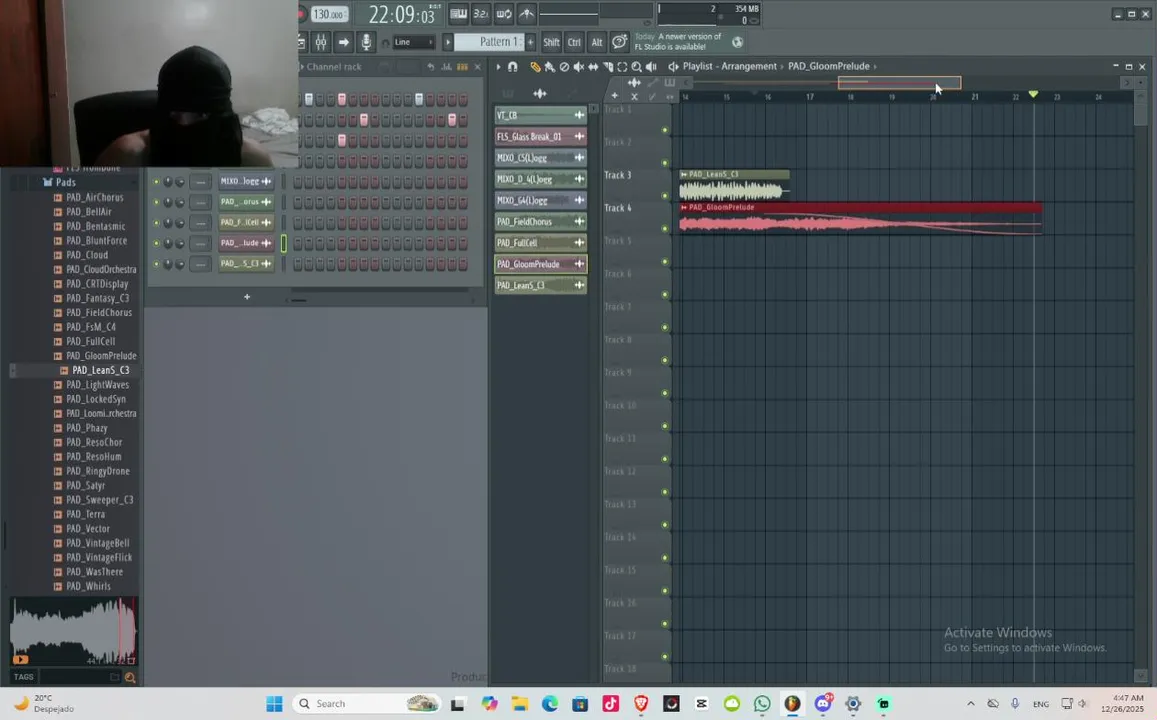Add a channel with the plus below rack
1157x720 pixels.
click(247, 297)
